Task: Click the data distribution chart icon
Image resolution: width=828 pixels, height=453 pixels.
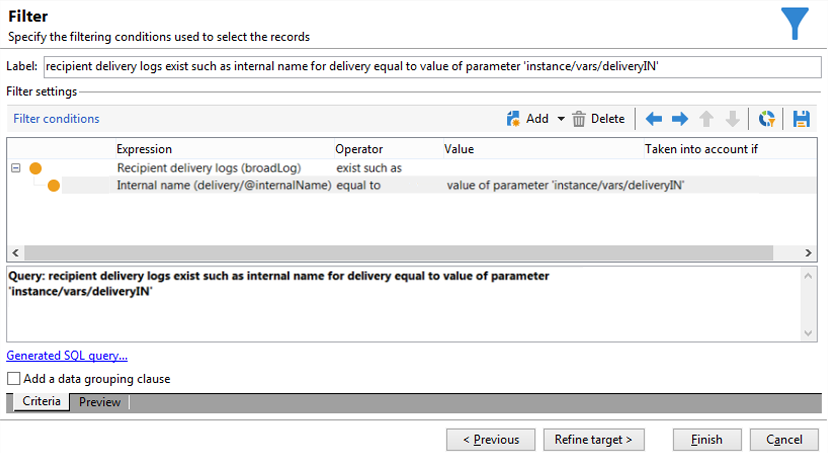Action: [x=767, y=119]
